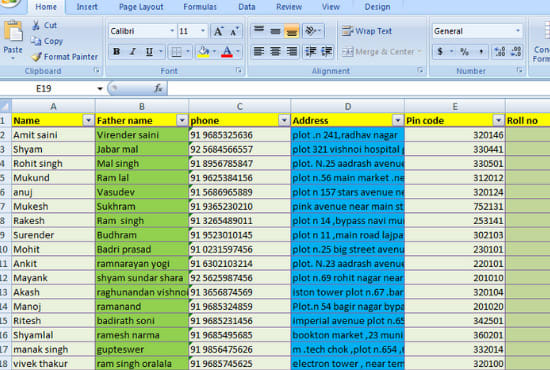Select column B header
The width and height of the screenshot is (550, 370).
coord(142,106)
